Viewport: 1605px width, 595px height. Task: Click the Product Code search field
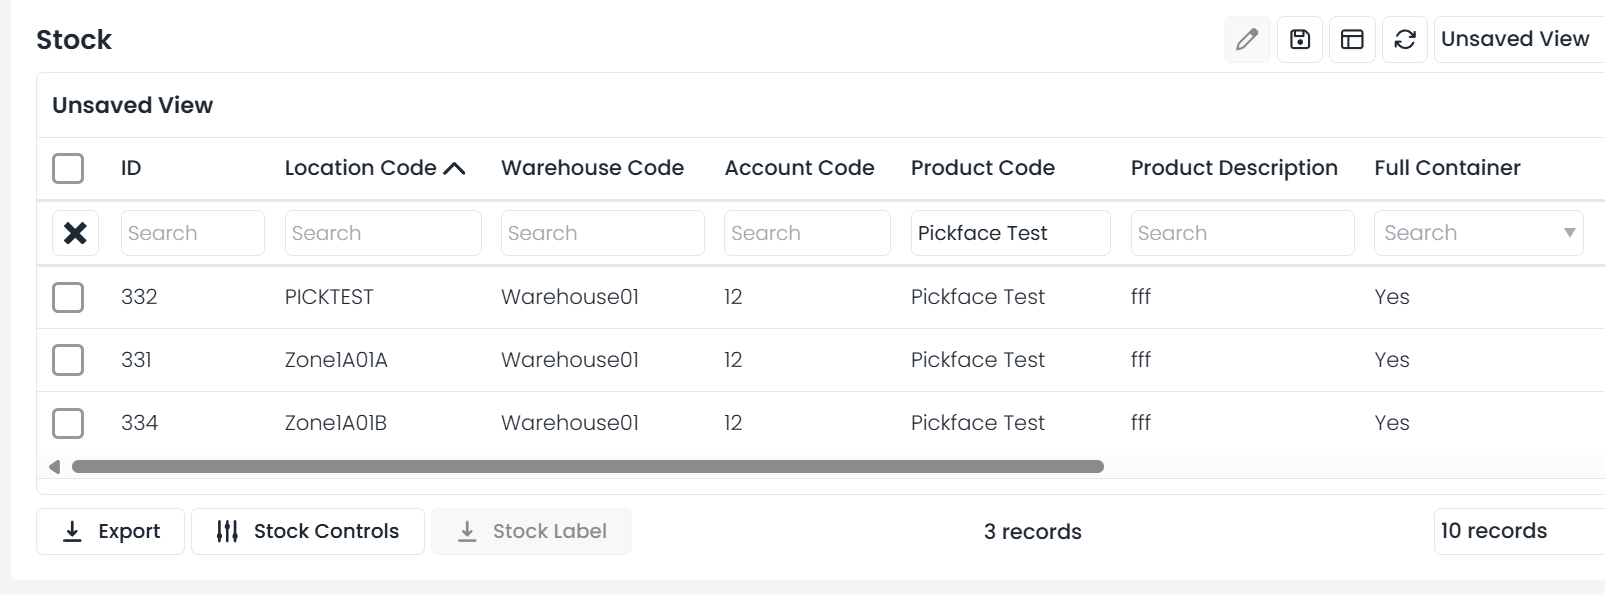click(x=1010, y=233)
